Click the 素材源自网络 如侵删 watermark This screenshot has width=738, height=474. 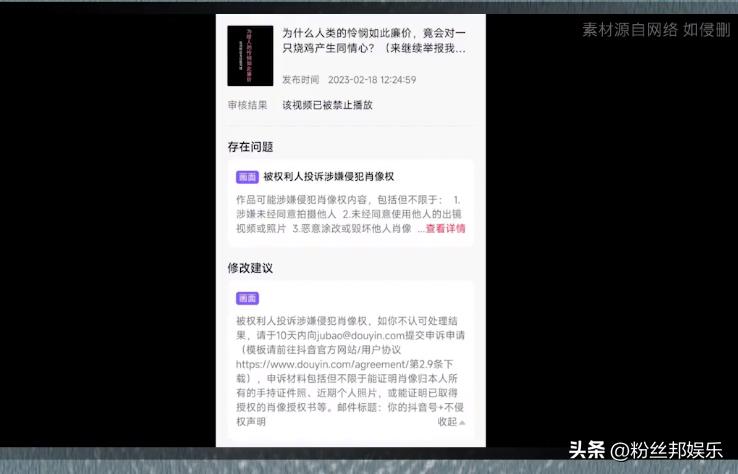pyautogui.click(x=655, y=29)
